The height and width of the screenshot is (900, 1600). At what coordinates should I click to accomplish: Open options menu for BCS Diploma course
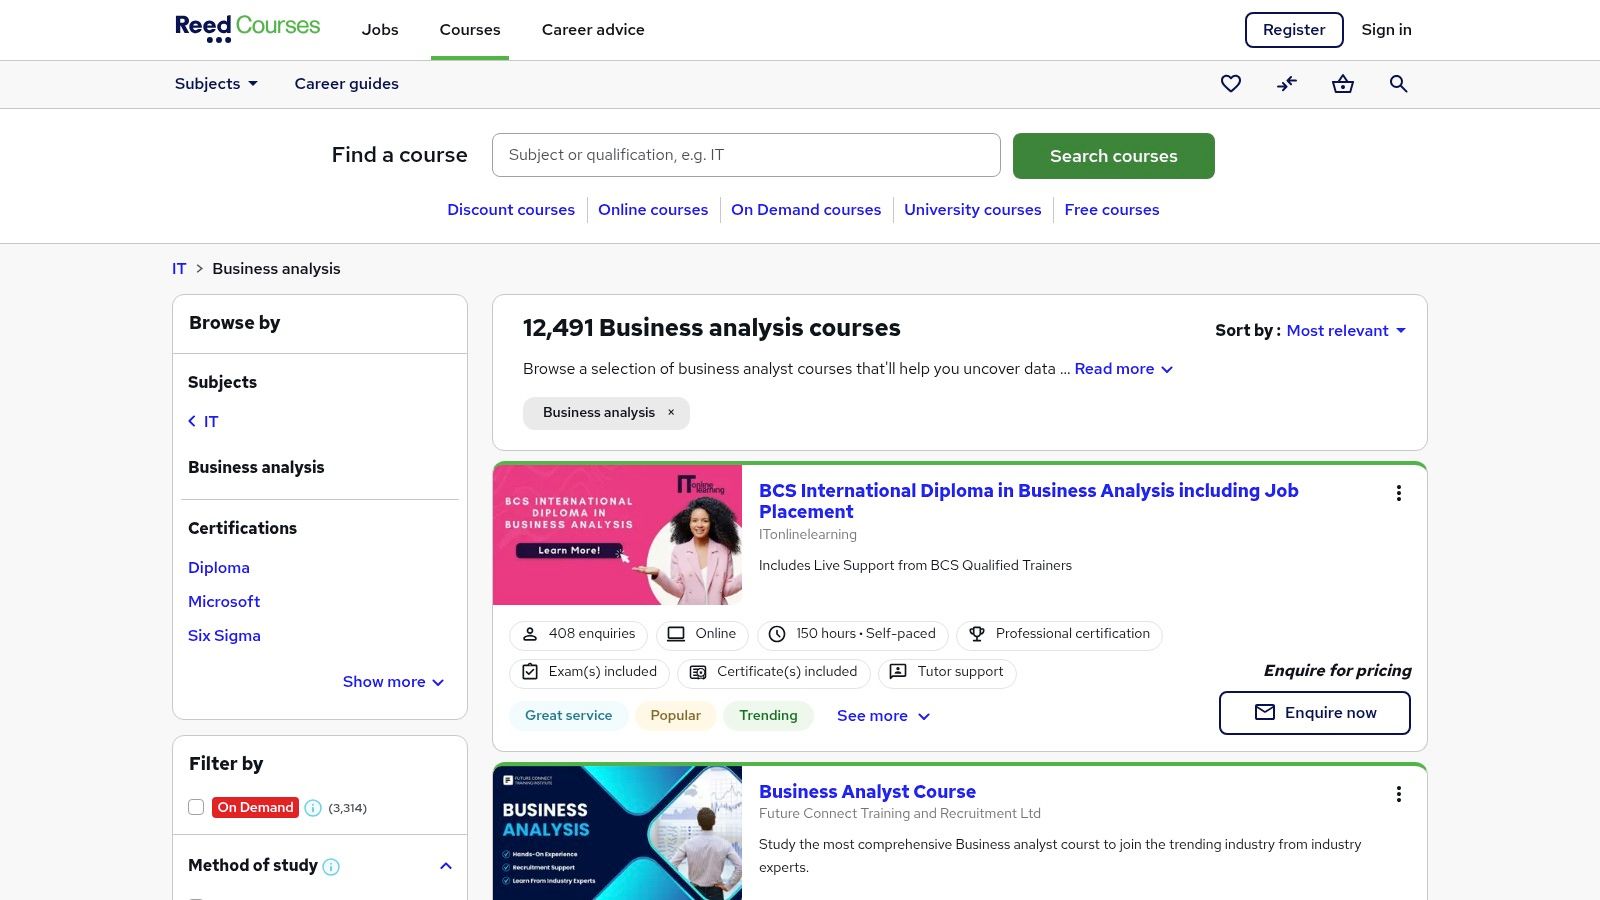[x=1398, y=493]
